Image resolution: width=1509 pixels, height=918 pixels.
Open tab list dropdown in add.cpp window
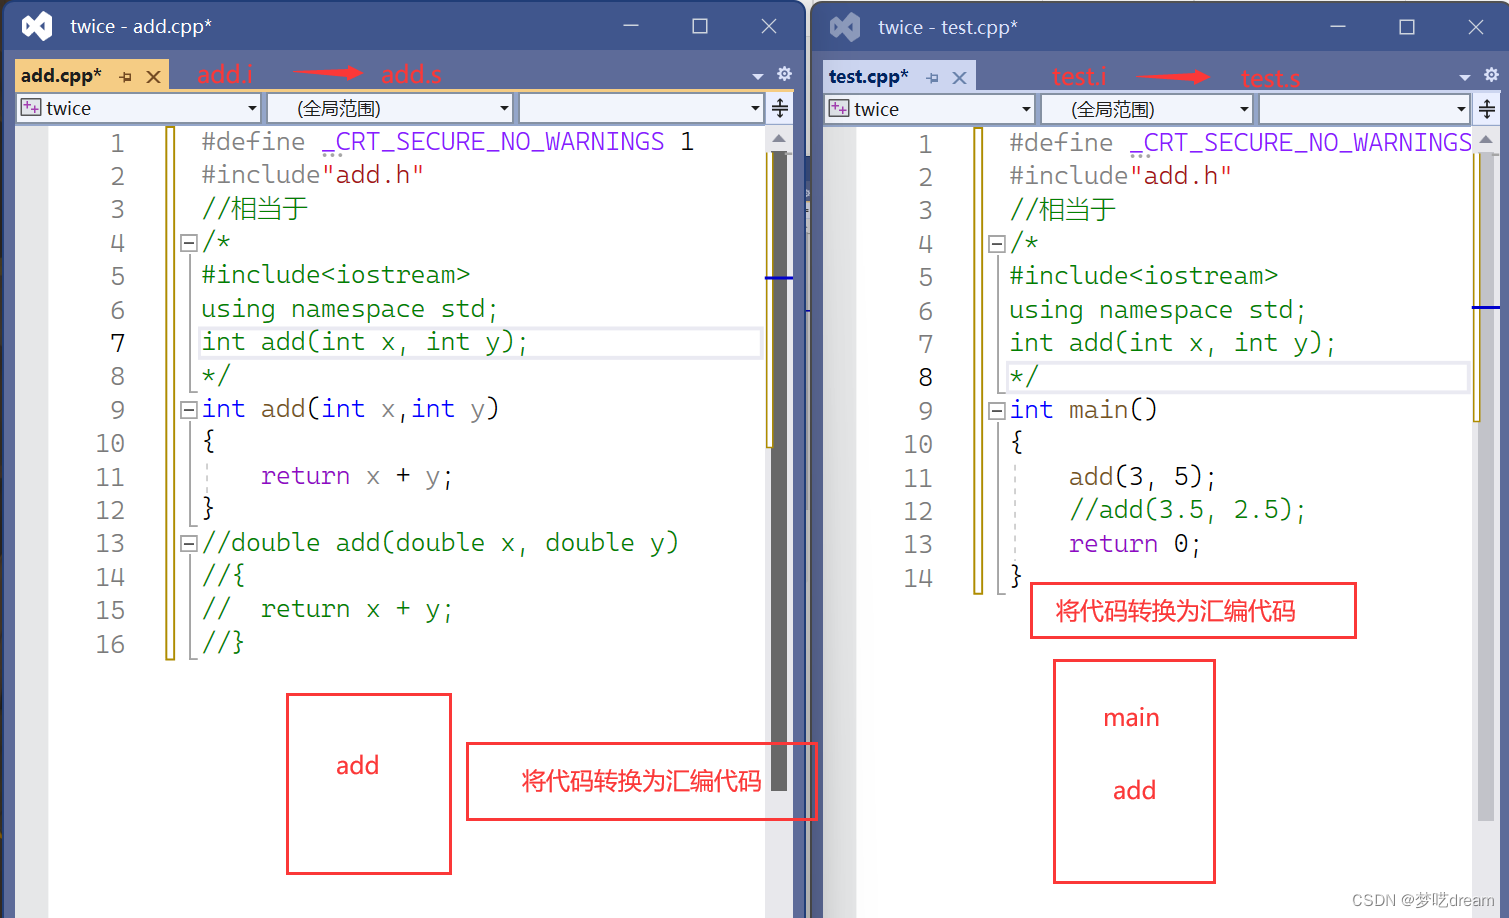tap(758, 76)
